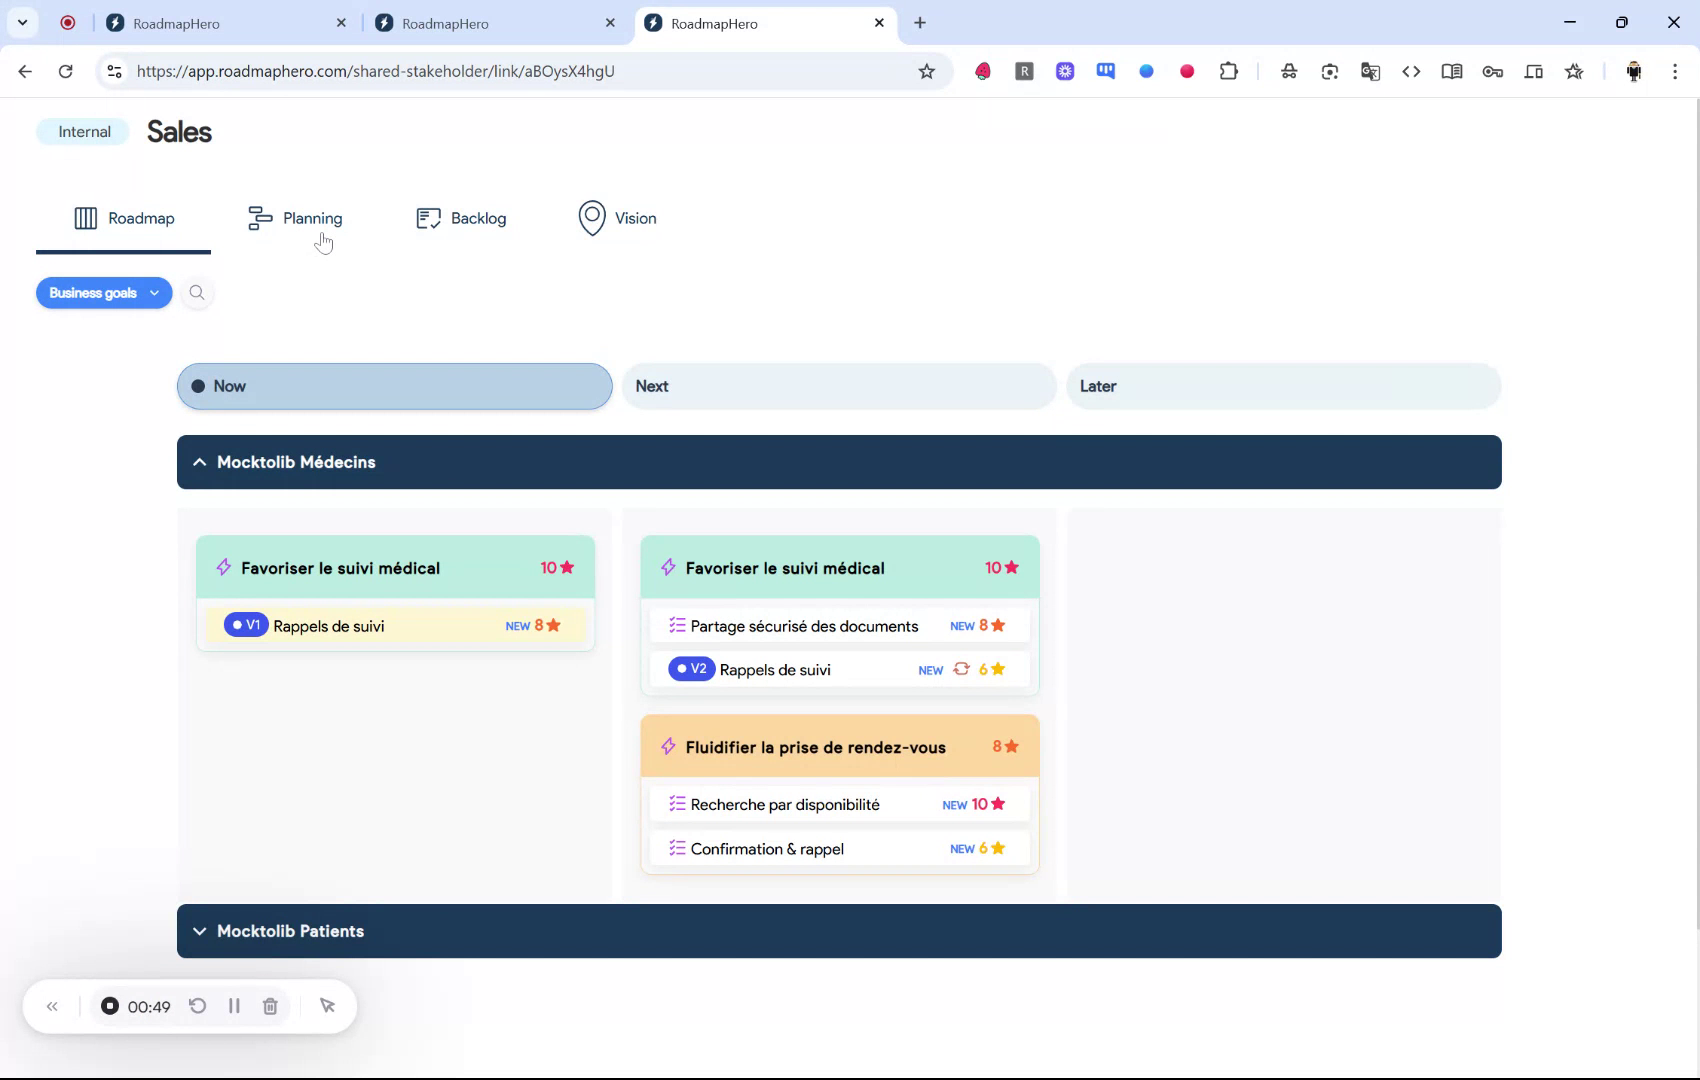Delete the current recording with the trash icon

point(270,1006)
